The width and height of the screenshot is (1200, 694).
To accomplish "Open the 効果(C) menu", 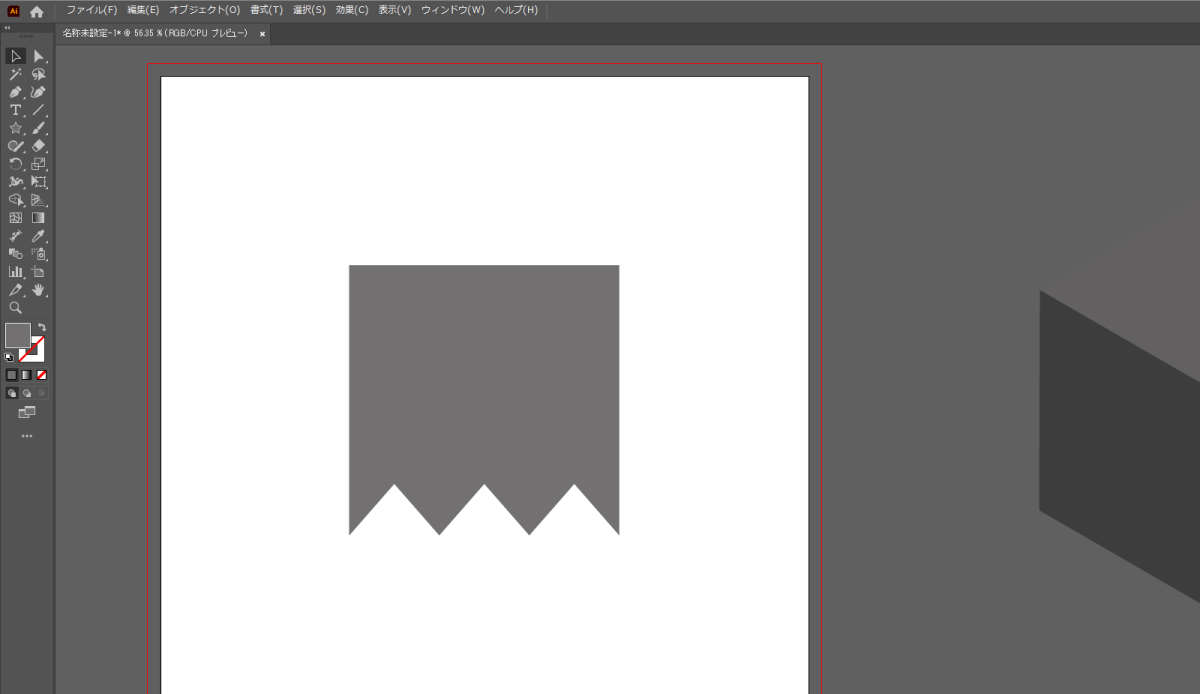I will coord(352,10).
